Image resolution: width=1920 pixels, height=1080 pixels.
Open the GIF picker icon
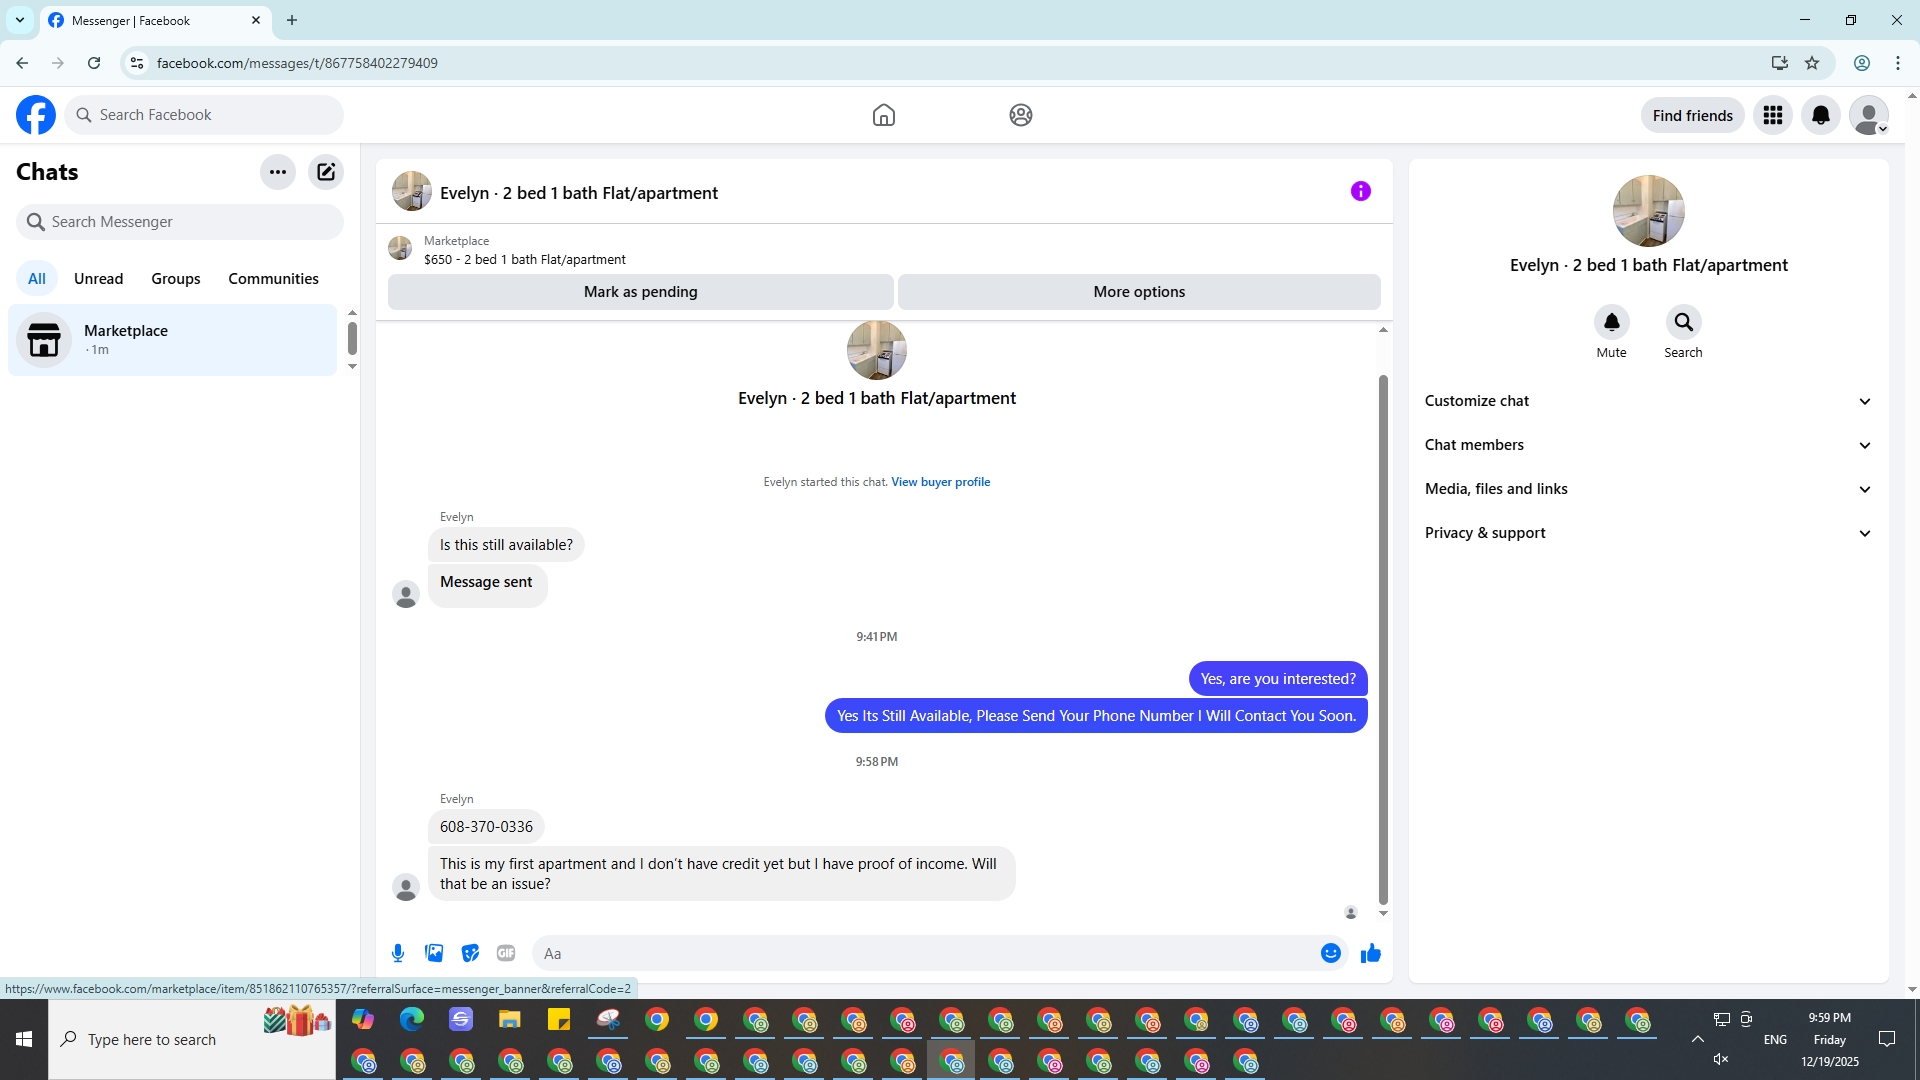pos(506,953)
